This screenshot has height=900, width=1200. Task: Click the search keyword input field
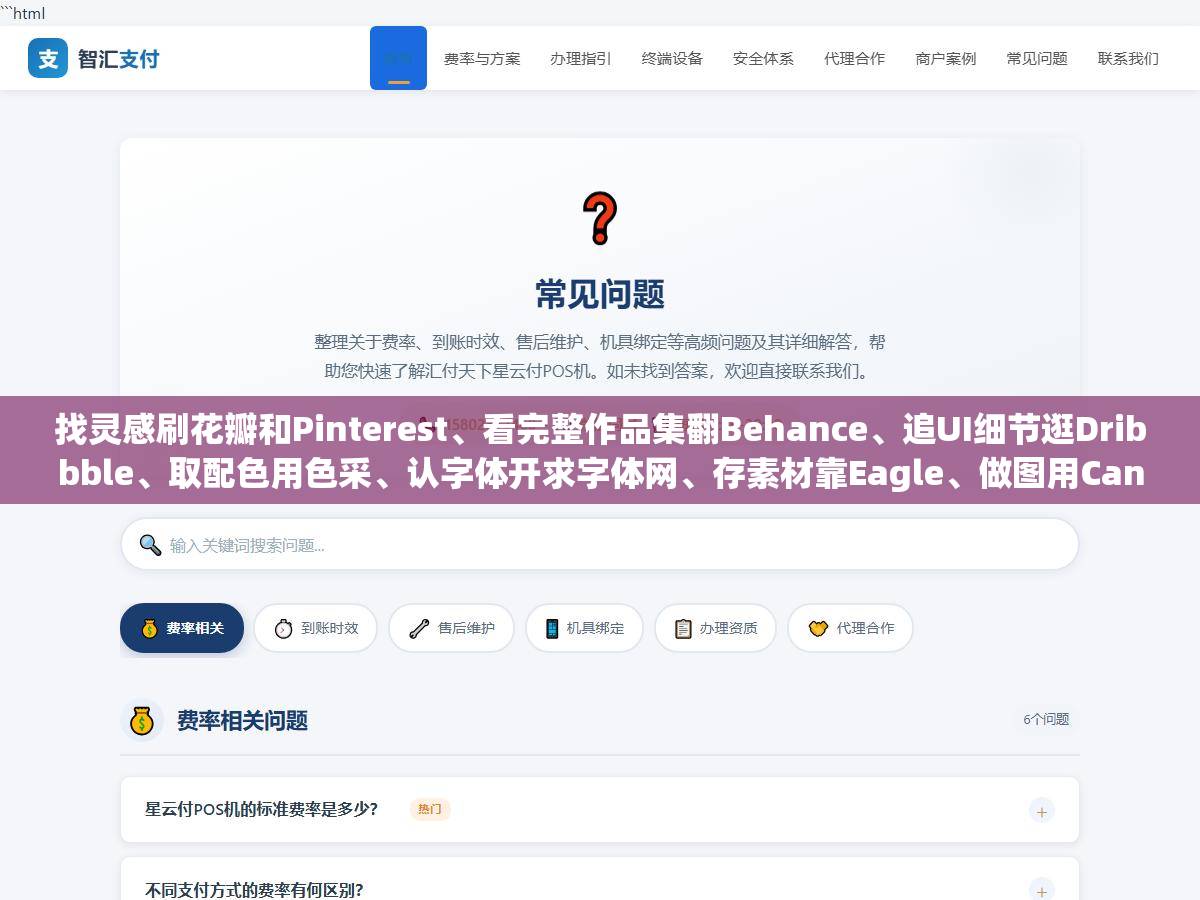click(x=600, y=544)
